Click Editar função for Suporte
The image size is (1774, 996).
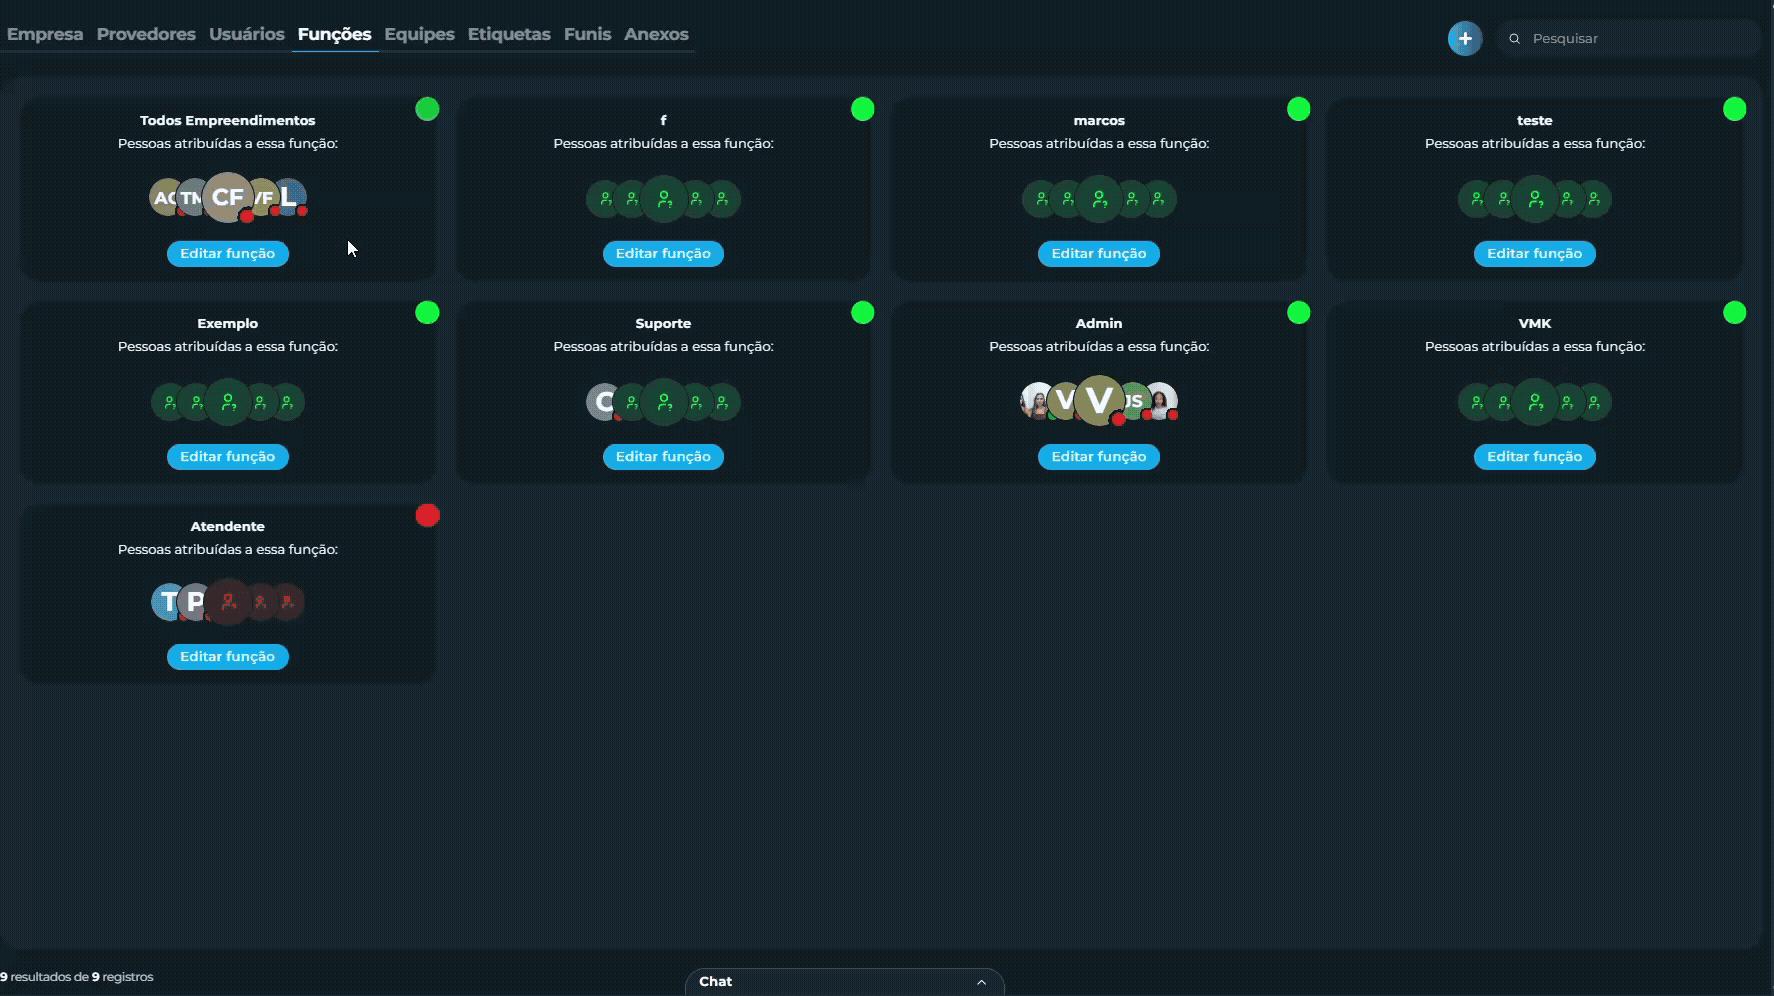coord(663,457)
